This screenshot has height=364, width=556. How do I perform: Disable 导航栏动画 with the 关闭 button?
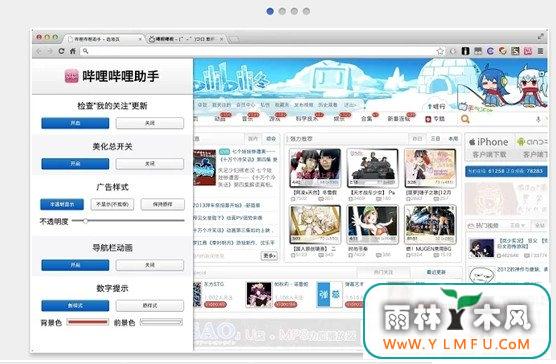pyautogui.click(x=150, y=265)
